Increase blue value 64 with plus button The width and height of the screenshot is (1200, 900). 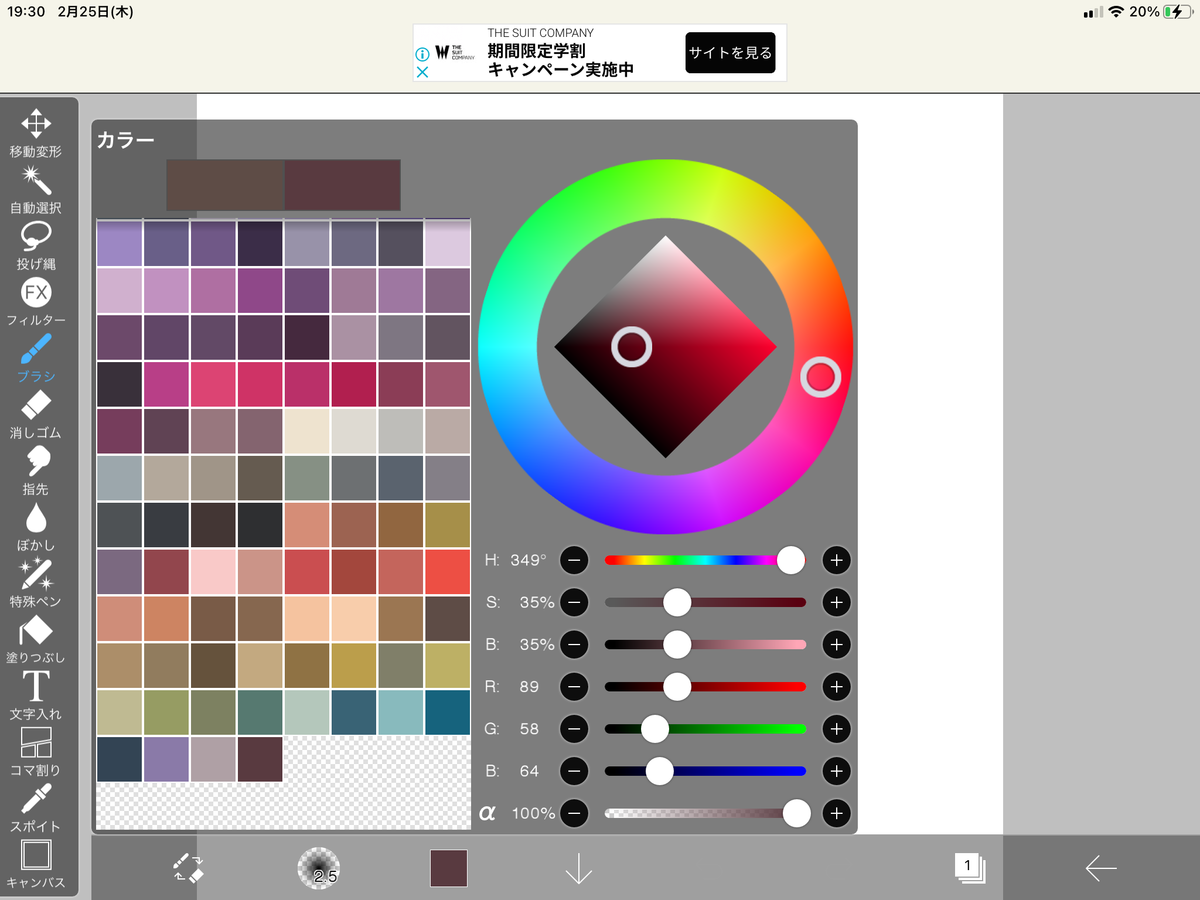(x=836, y=771)
